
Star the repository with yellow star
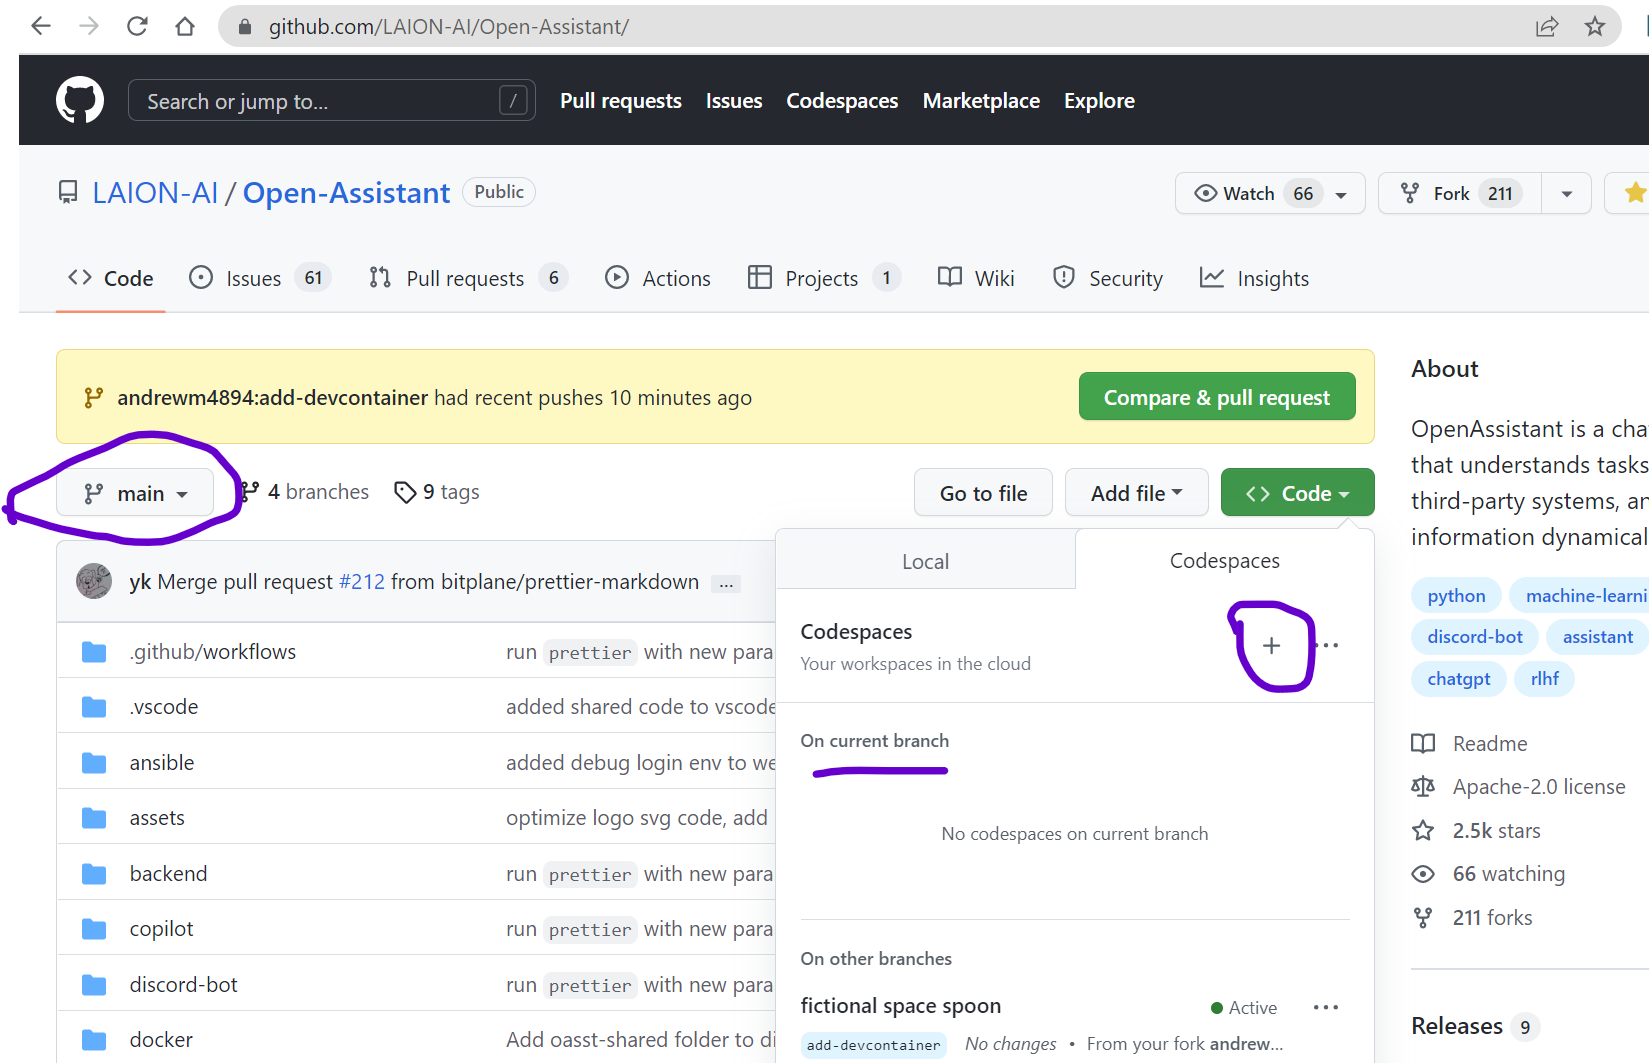tap(1634, 193)
